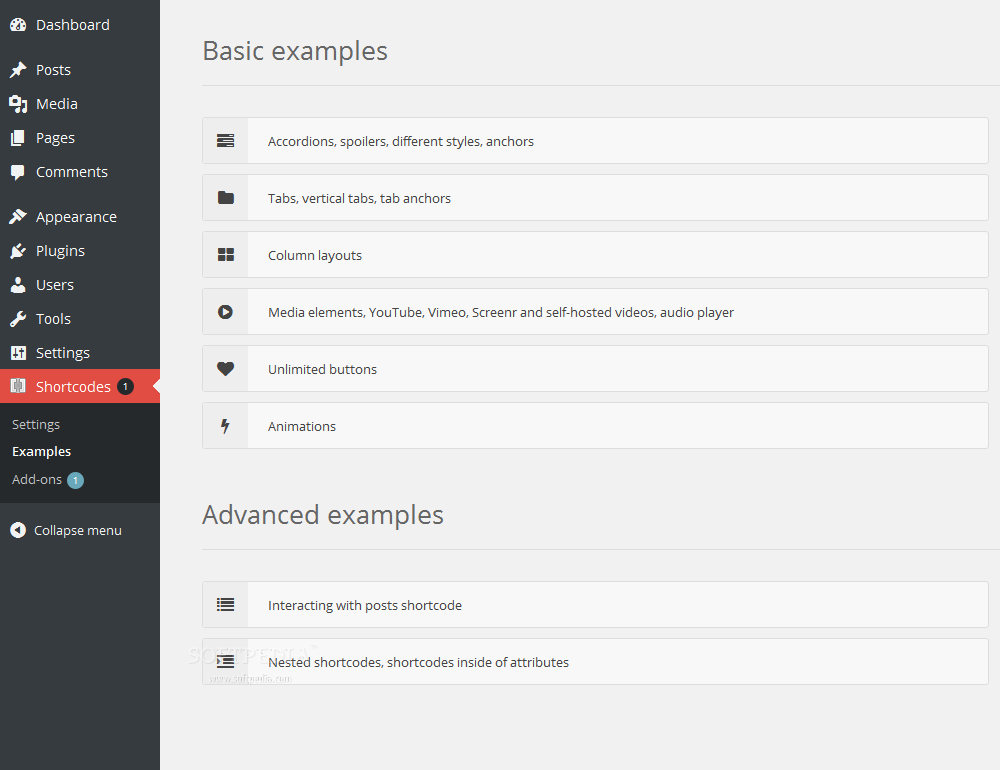Click the indent icon beside Nested shortcodes
This screenshot has width=1000, height=770.
225,662
